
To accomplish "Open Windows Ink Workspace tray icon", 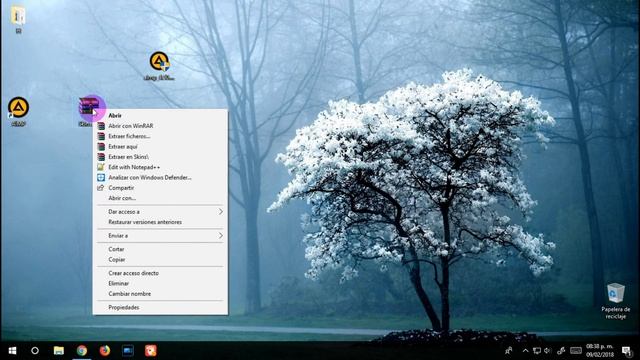I will (561, 351).
